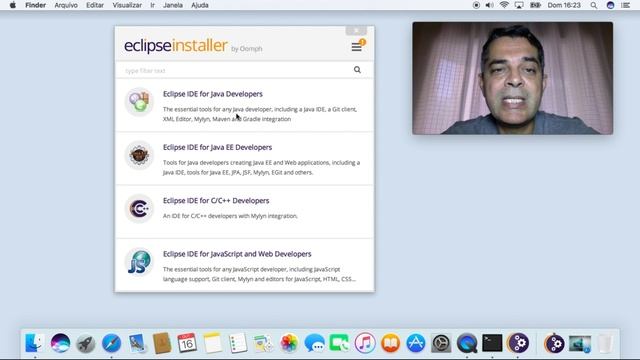640x360 pixels.
Task: Open Calendar from the Dock
Action: click(187, 343)
